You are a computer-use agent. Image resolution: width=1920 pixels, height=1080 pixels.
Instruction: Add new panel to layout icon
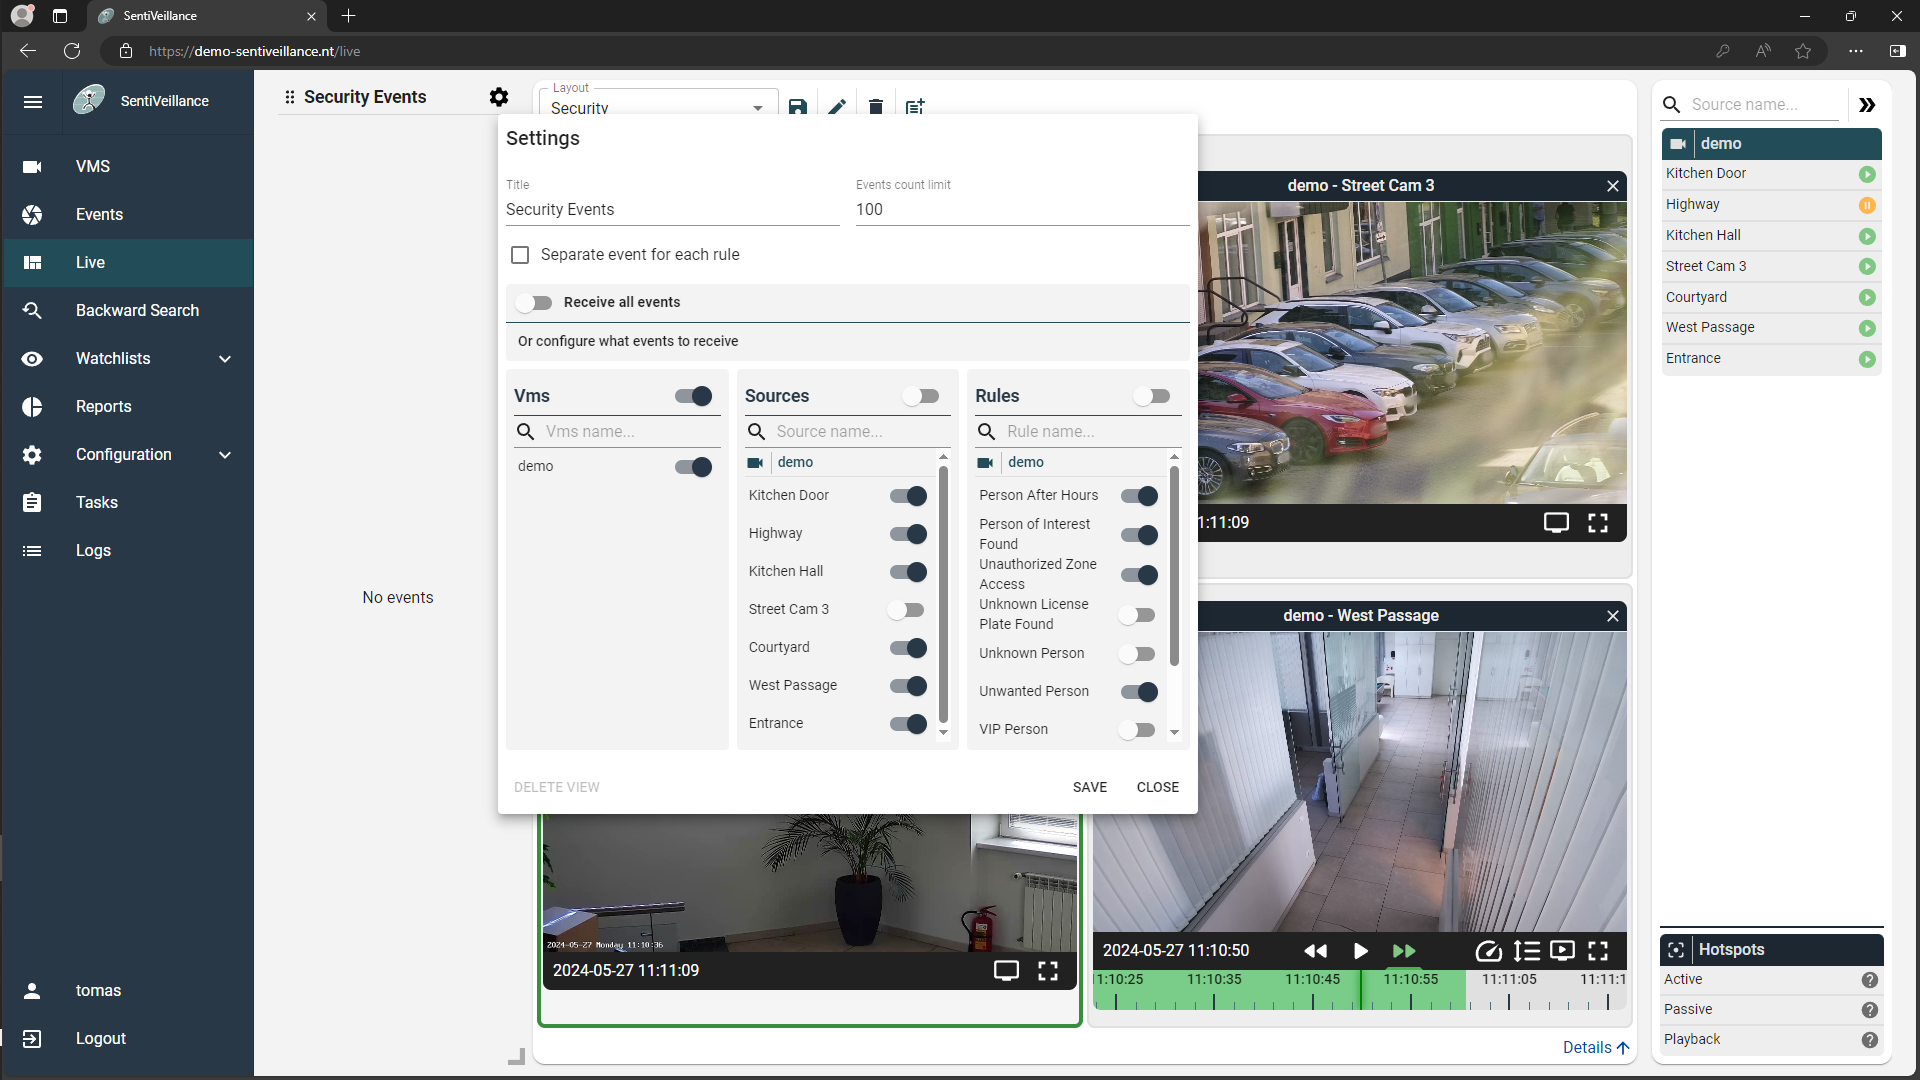pyautogui.click(x=915, y=106)
